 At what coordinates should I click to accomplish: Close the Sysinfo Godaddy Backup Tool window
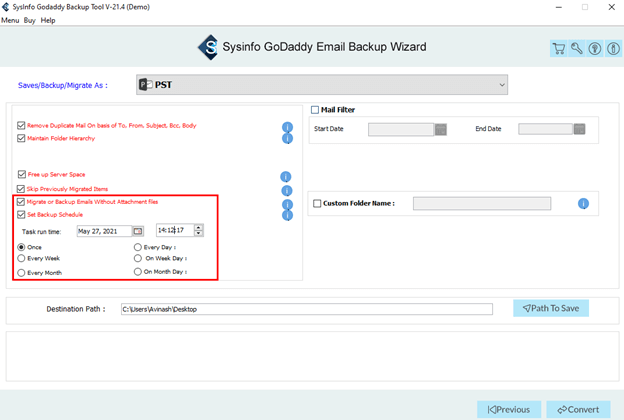tap(612, 7)
